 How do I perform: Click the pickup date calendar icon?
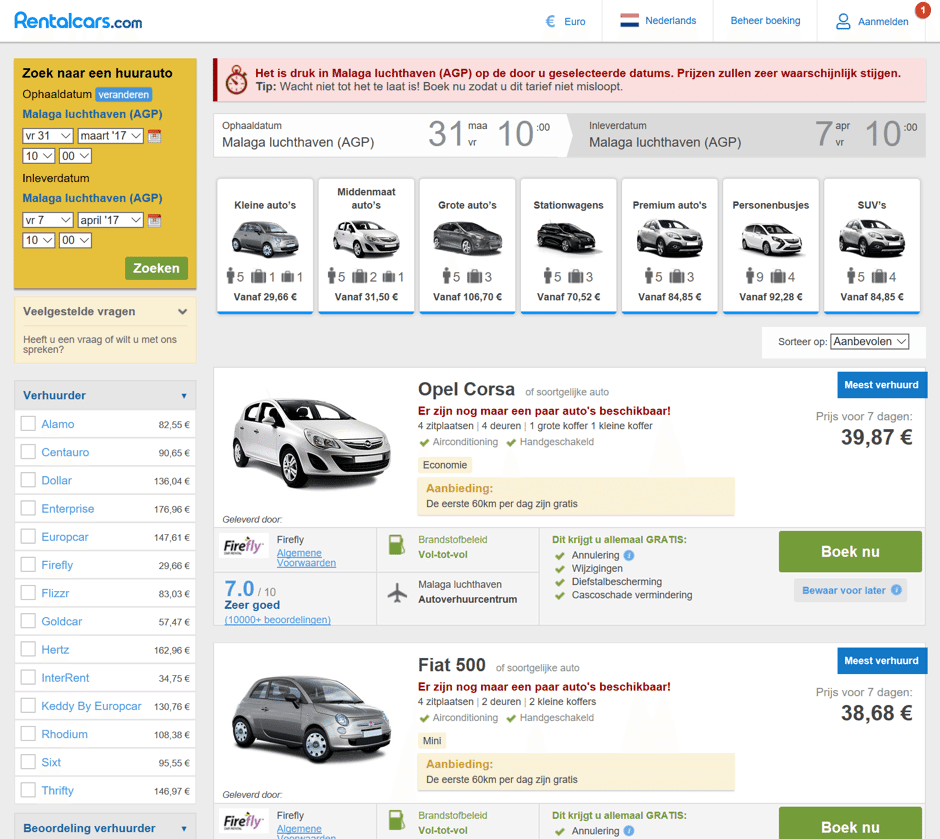154,136
